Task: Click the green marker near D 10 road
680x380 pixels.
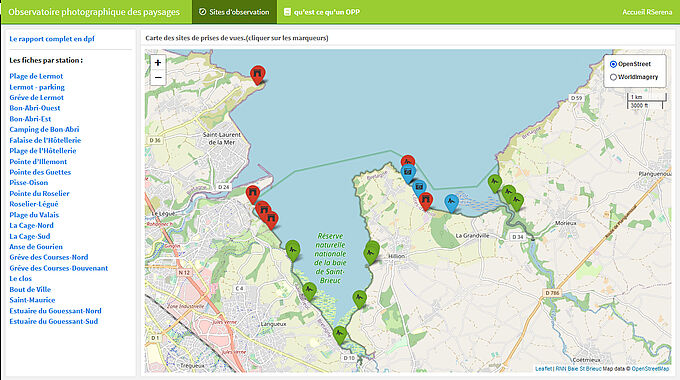Action: tap(340, 335)
